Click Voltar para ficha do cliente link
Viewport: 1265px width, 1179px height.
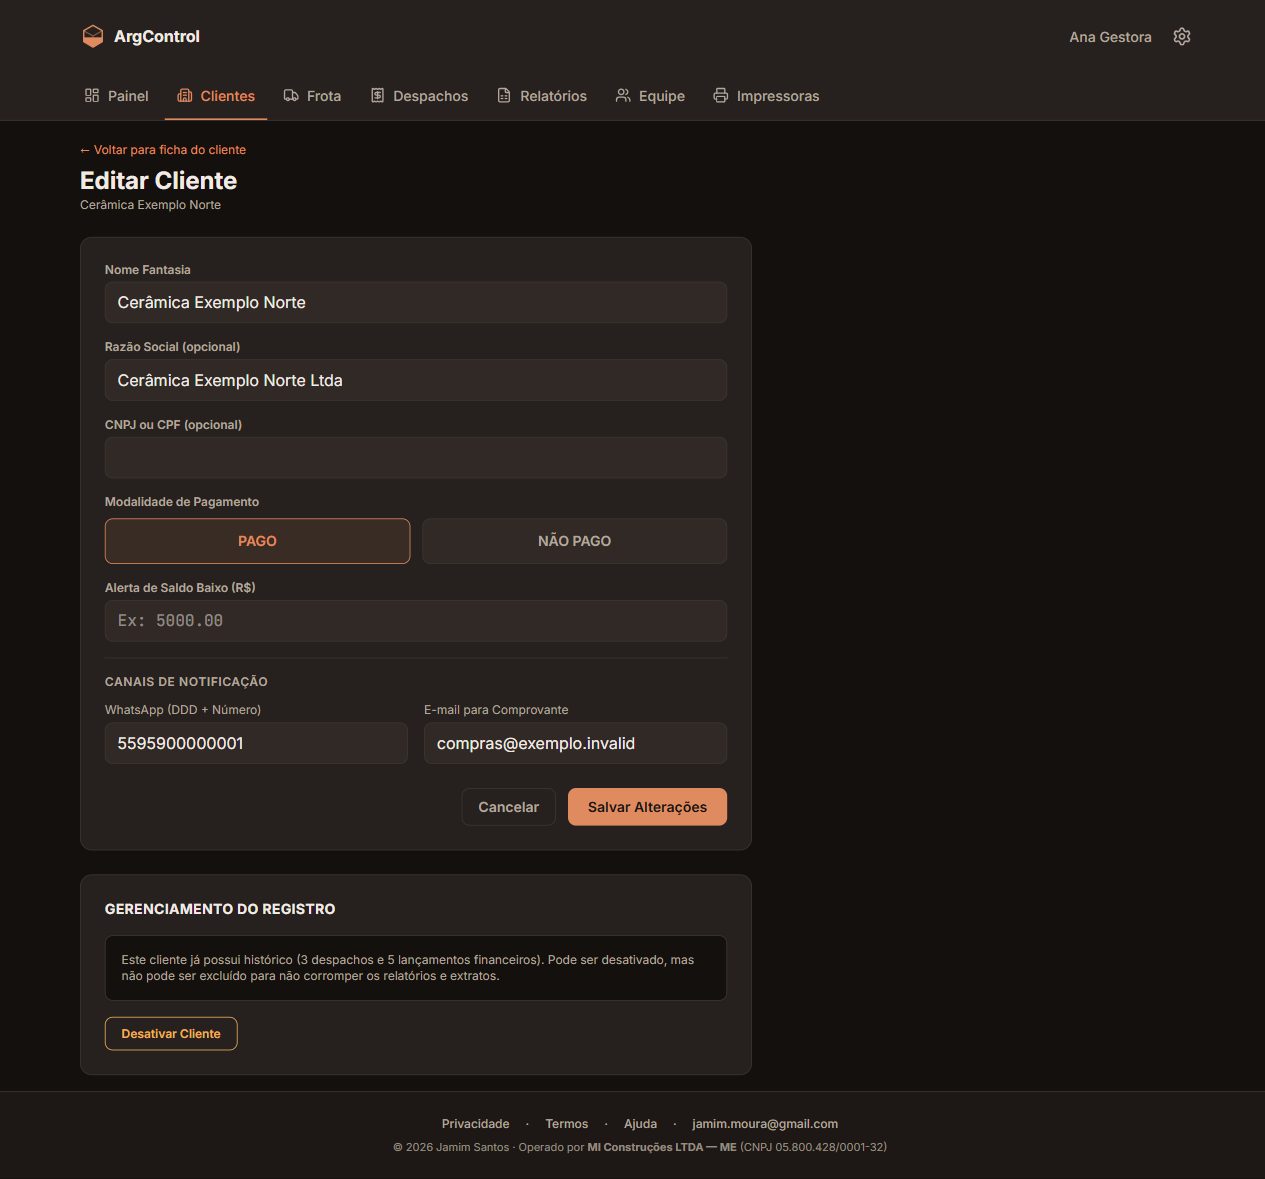coord(163,150)
